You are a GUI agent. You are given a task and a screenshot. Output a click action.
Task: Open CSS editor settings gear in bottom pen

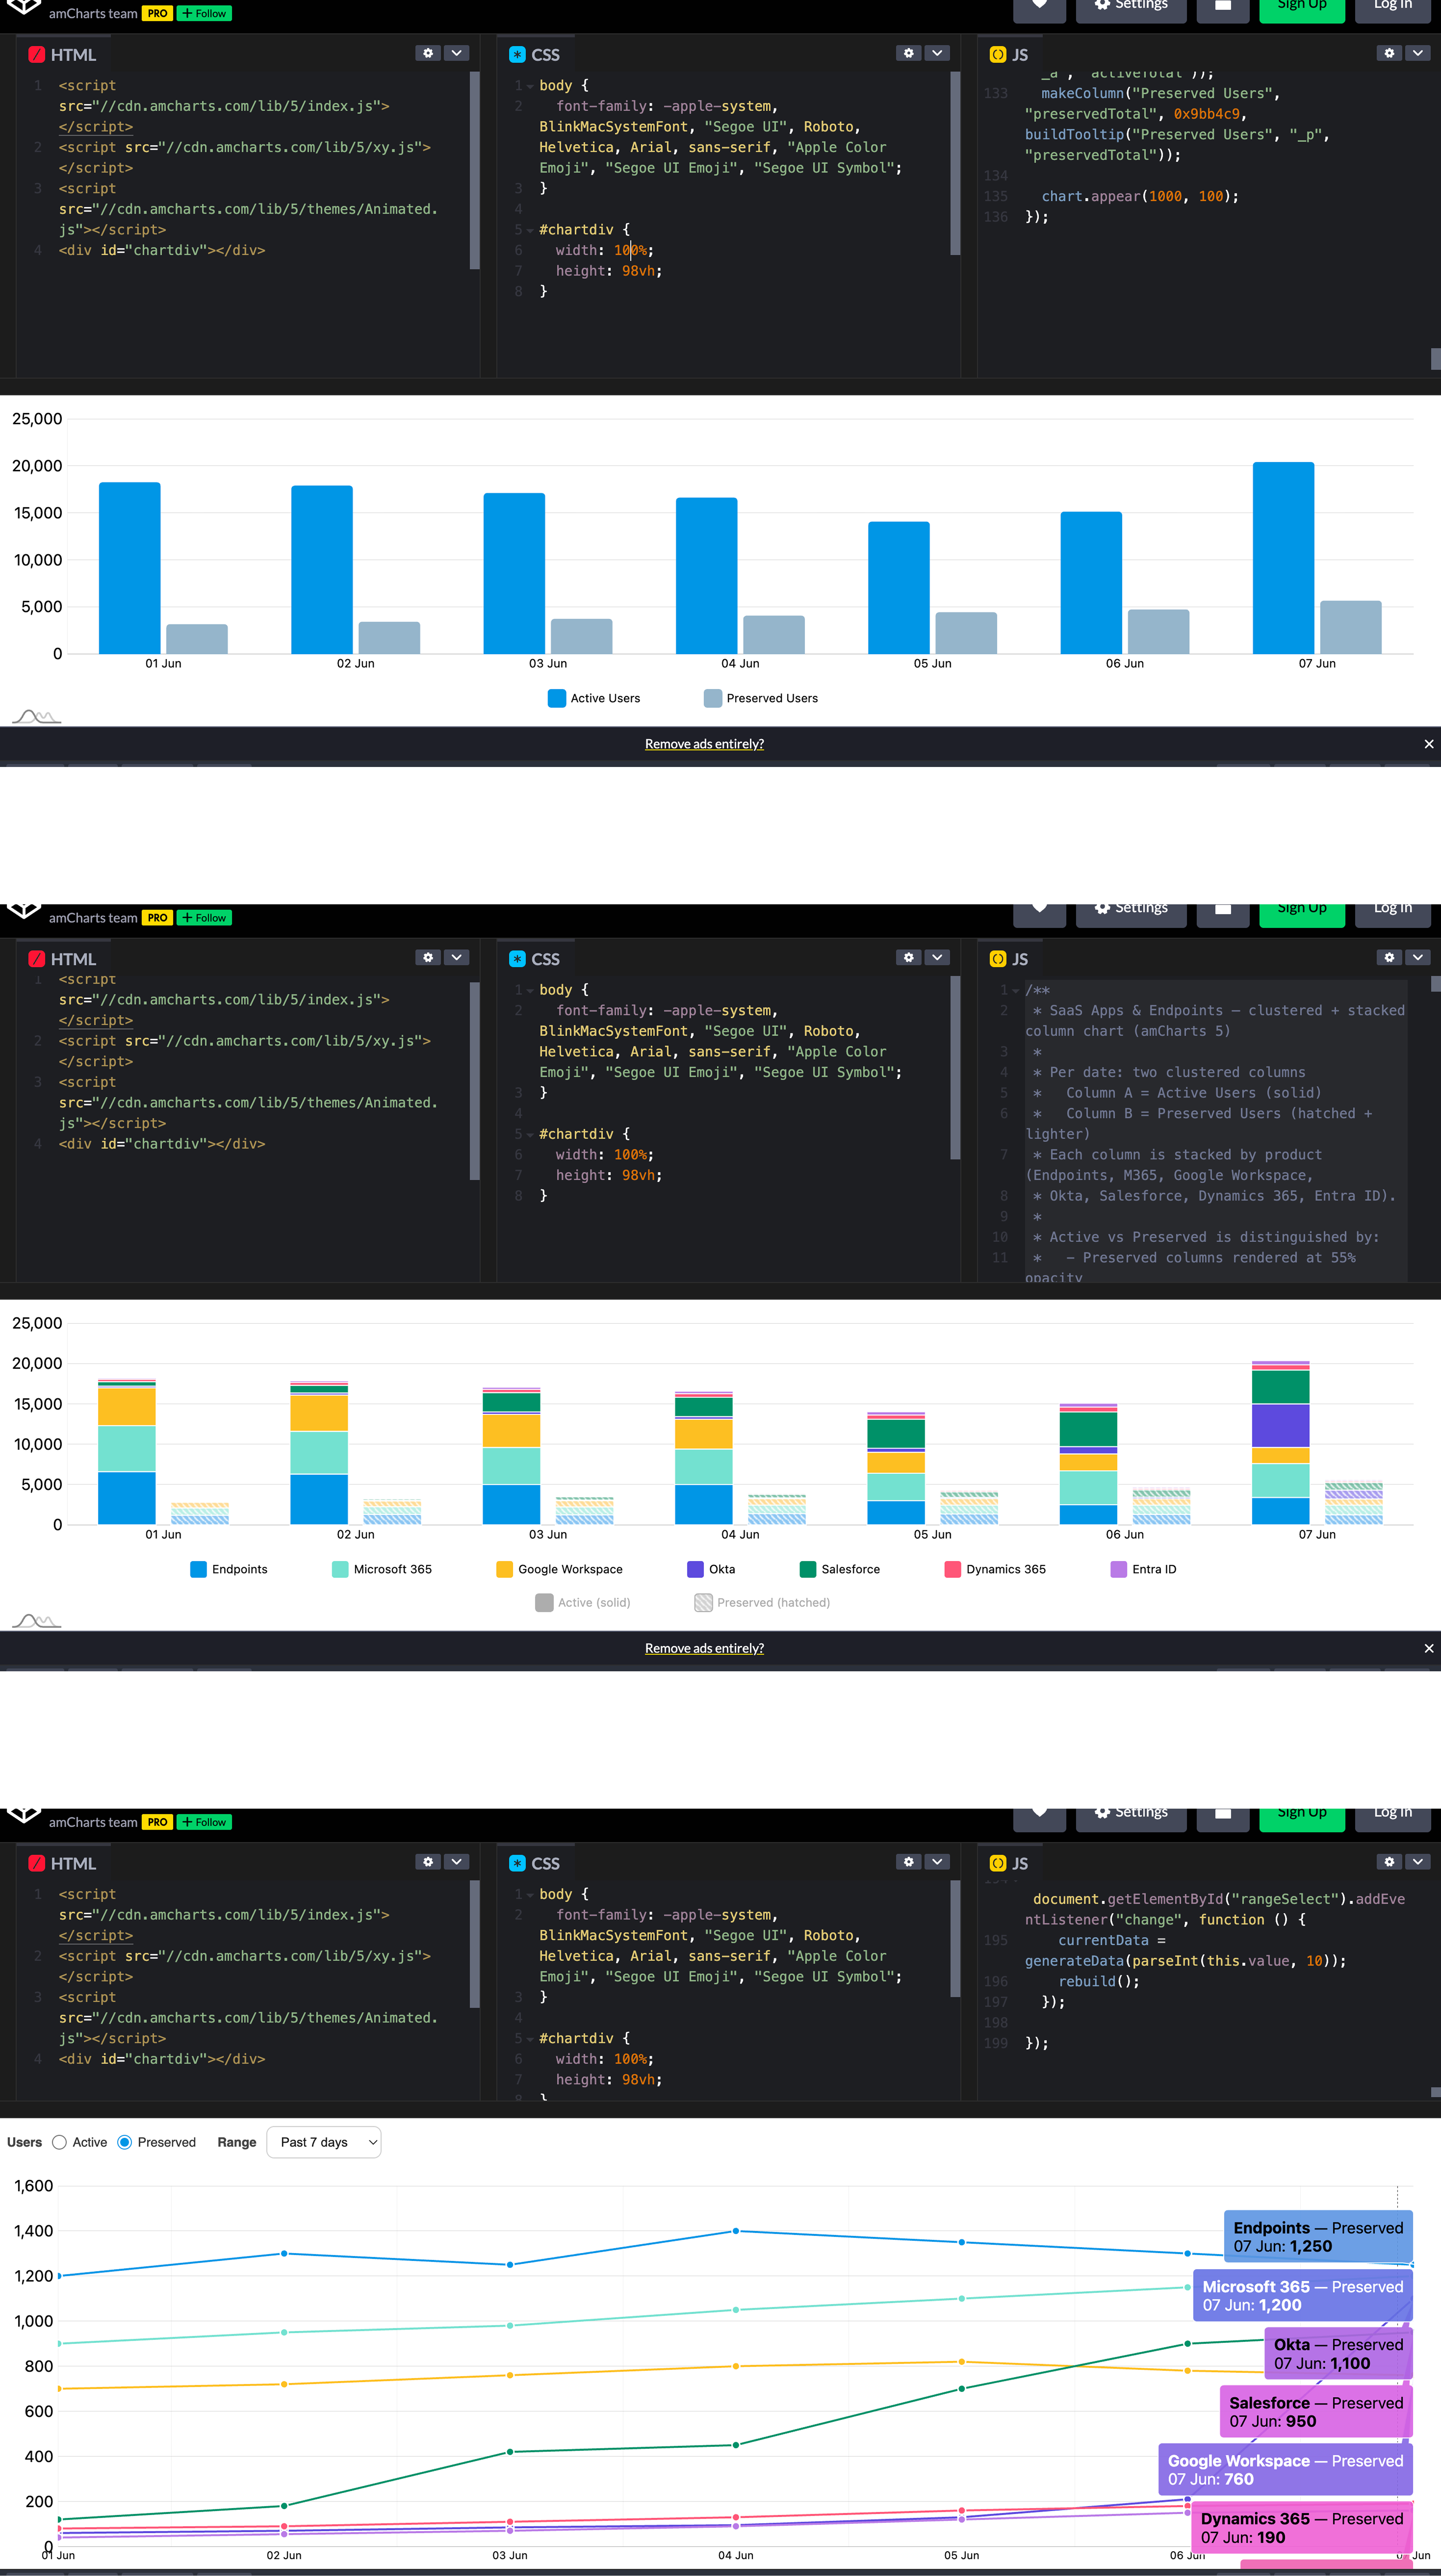click(908, 1861)
